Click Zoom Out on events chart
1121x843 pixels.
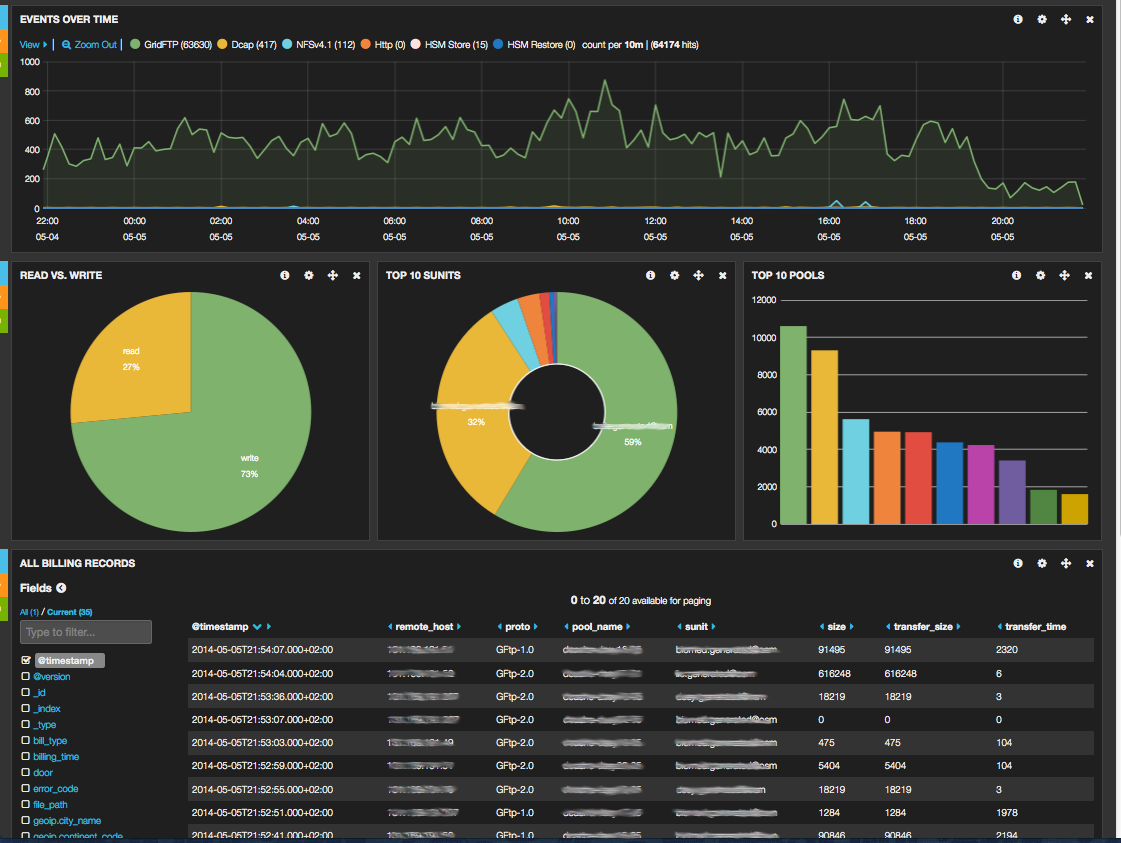(89, 44)
